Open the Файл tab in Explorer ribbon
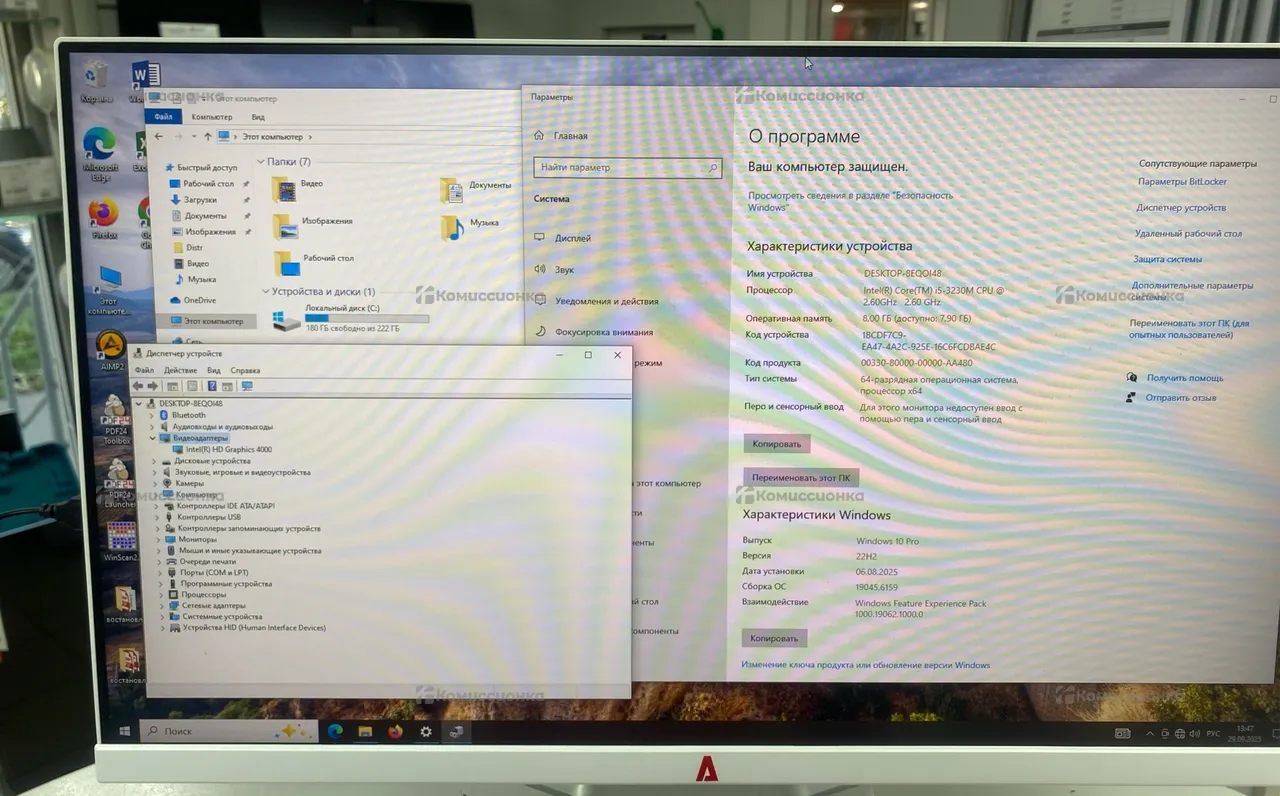This screenshot has width=1280, height=796. pyautogui.click(x=164, y=117)
